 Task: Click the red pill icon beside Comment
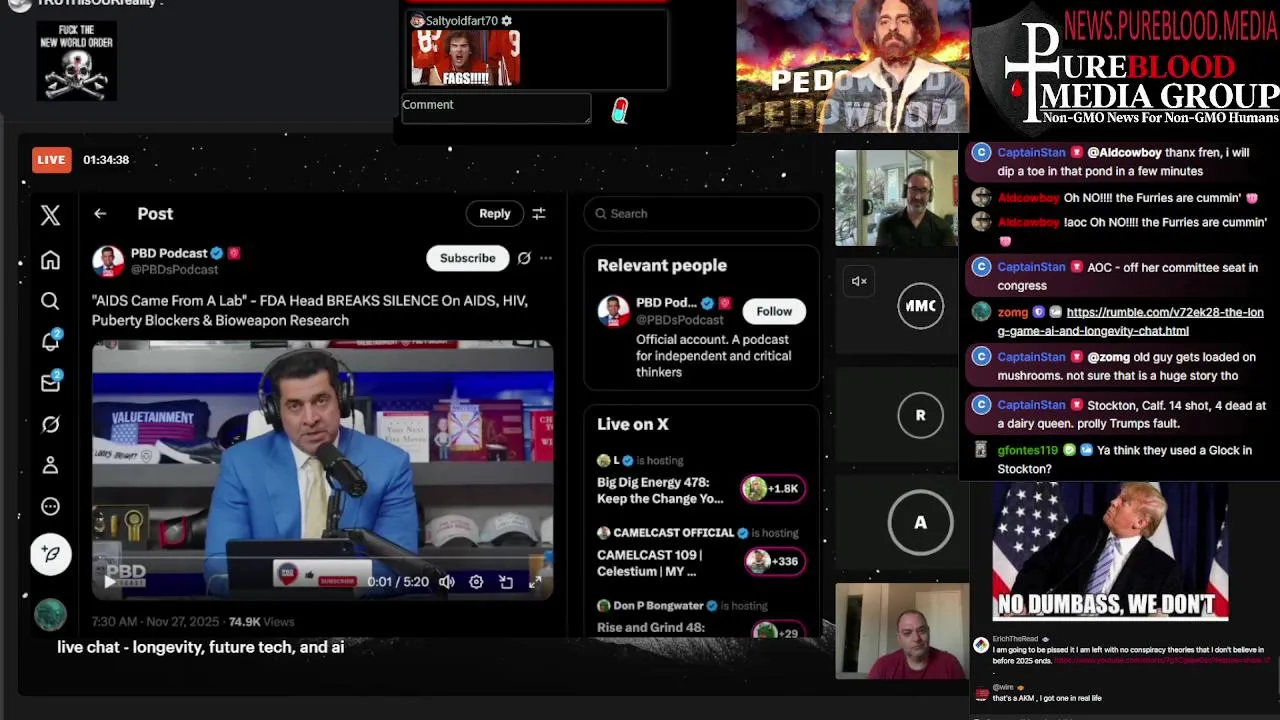[x=620, y=110]
